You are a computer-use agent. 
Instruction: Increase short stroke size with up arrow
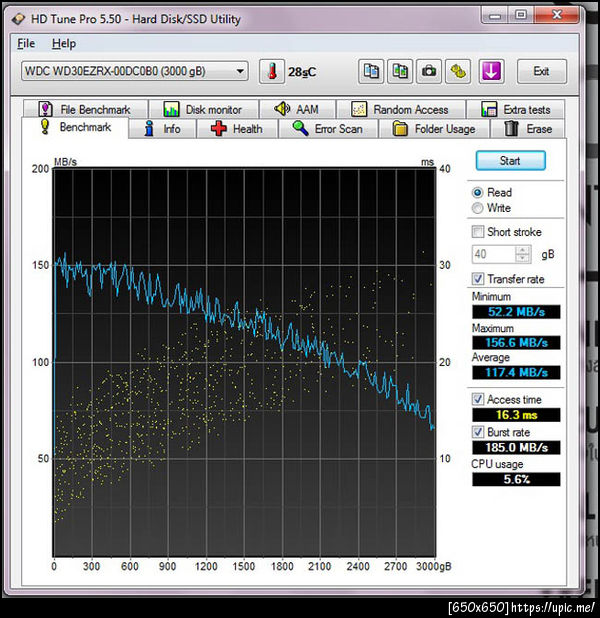coord(523,250)
